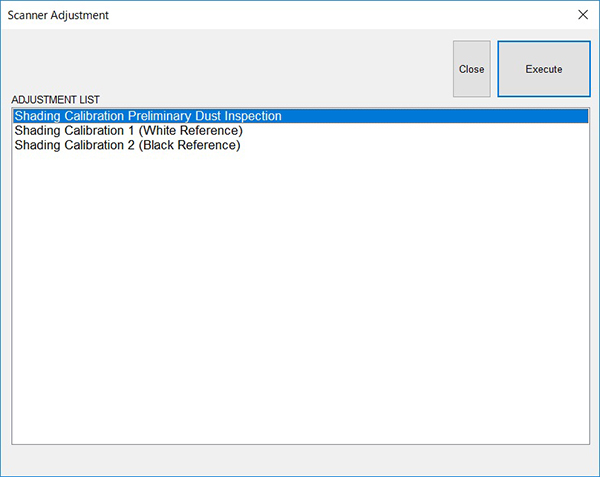This screenshot has width=600, height=477.
Task: Select Shading Calibration Preliminary Dust Inspection
Action: [x=300, y=116]
